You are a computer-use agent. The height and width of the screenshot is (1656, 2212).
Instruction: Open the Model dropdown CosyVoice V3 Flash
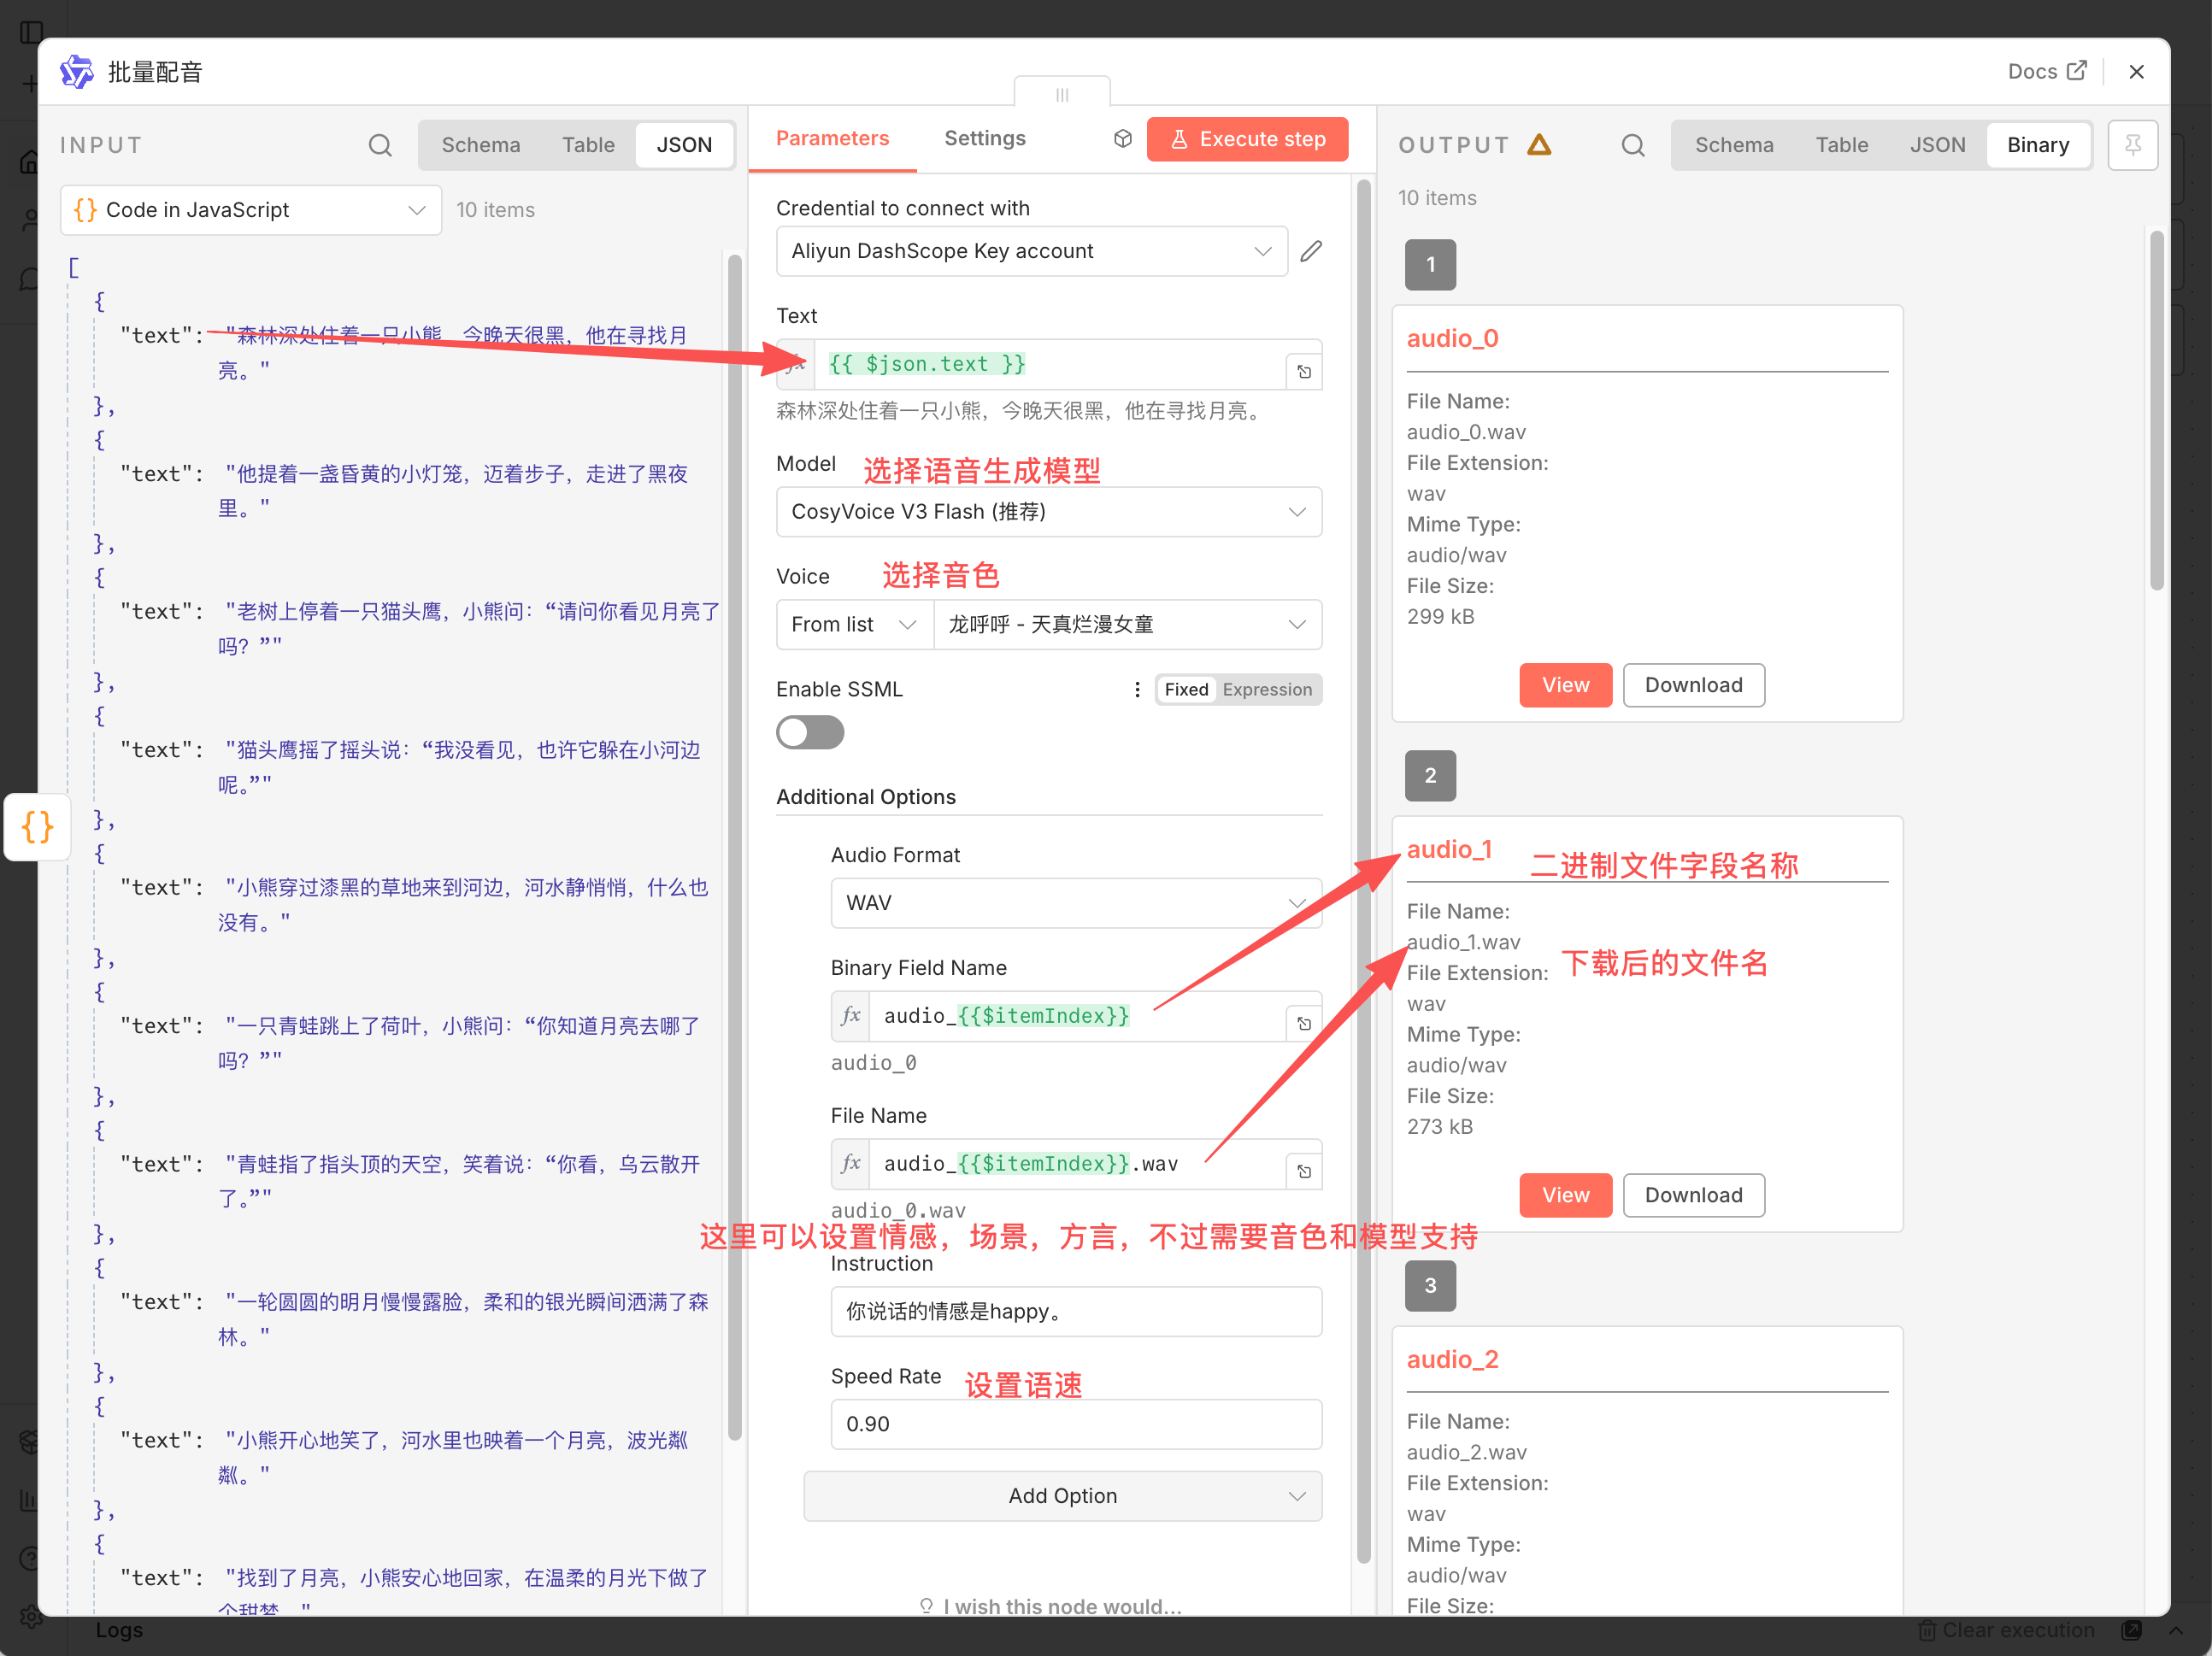click(1048, 512)
